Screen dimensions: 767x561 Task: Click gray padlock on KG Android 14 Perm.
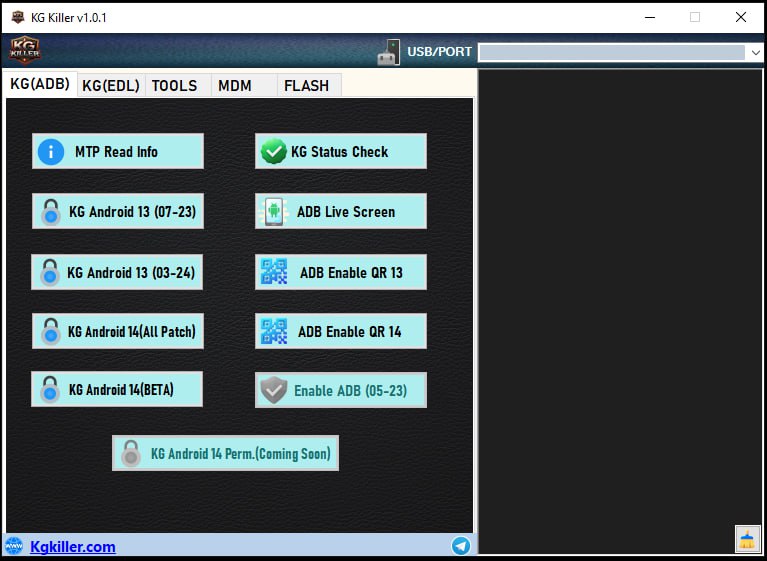(x=131, y=453)
